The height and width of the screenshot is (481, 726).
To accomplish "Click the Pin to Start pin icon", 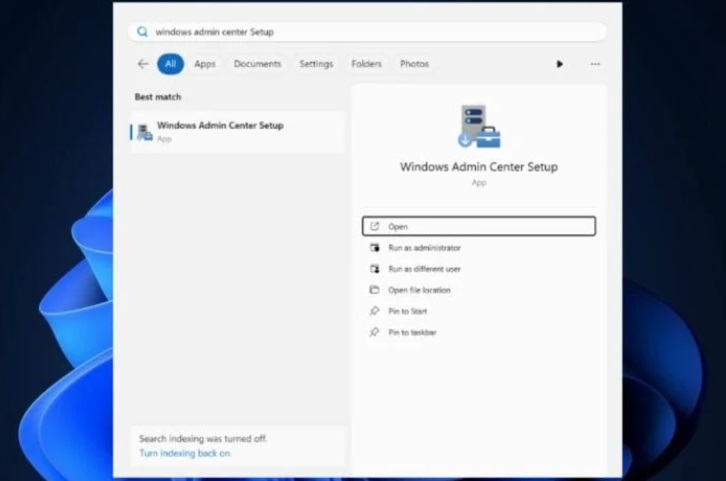I will (x=374, y=311).
